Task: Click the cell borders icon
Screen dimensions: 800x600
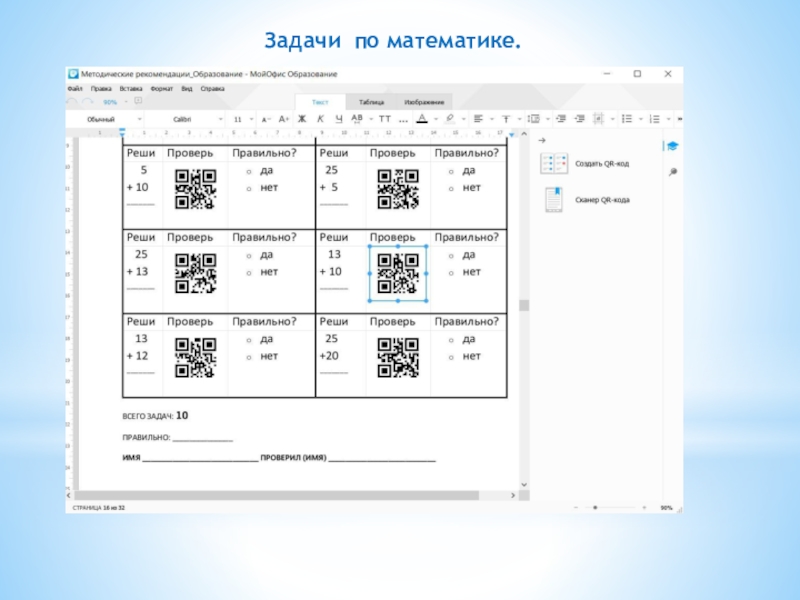Action: [598, 119]
